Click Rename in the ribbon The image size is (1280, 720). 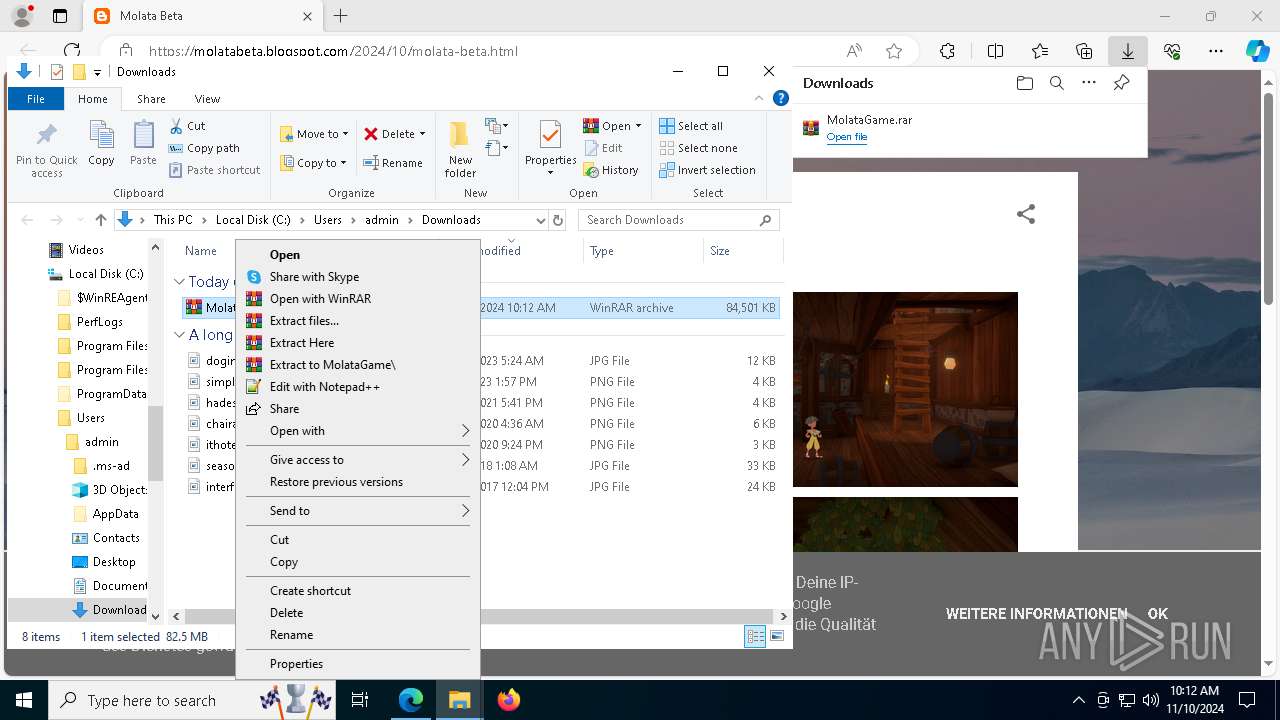point(393,163)
